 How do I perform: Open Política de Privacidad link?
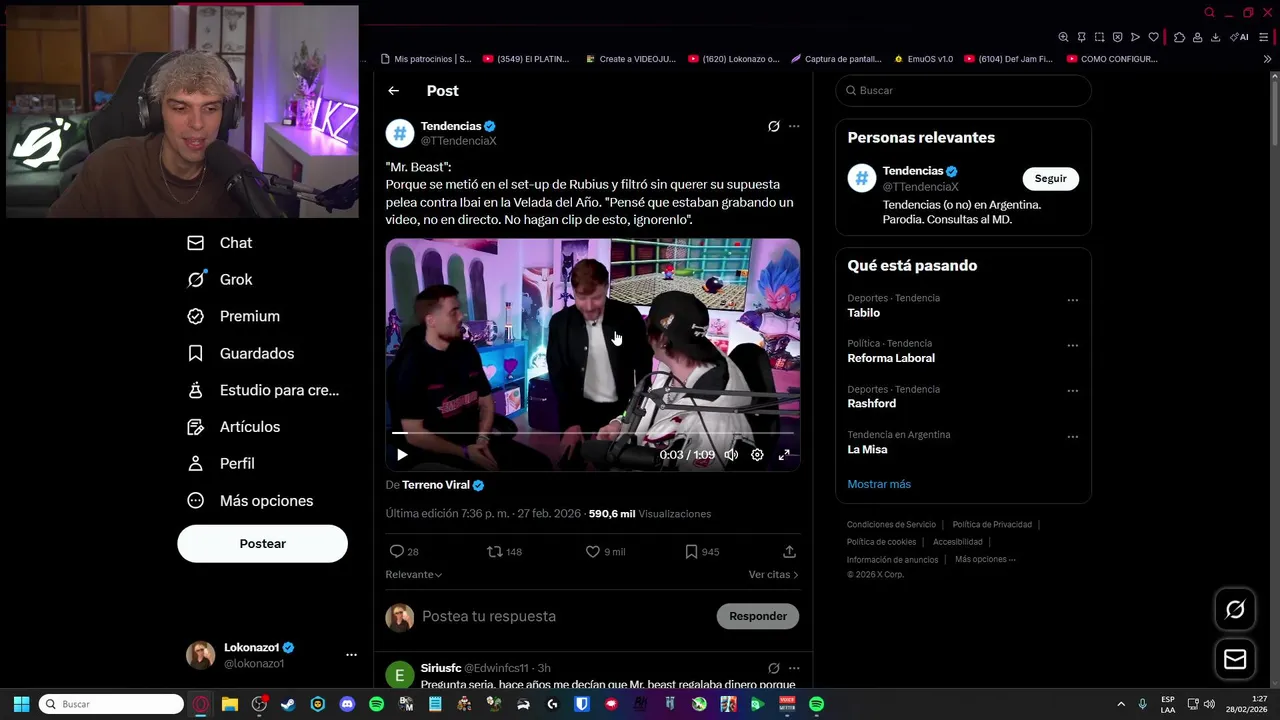tap(992, 525)
